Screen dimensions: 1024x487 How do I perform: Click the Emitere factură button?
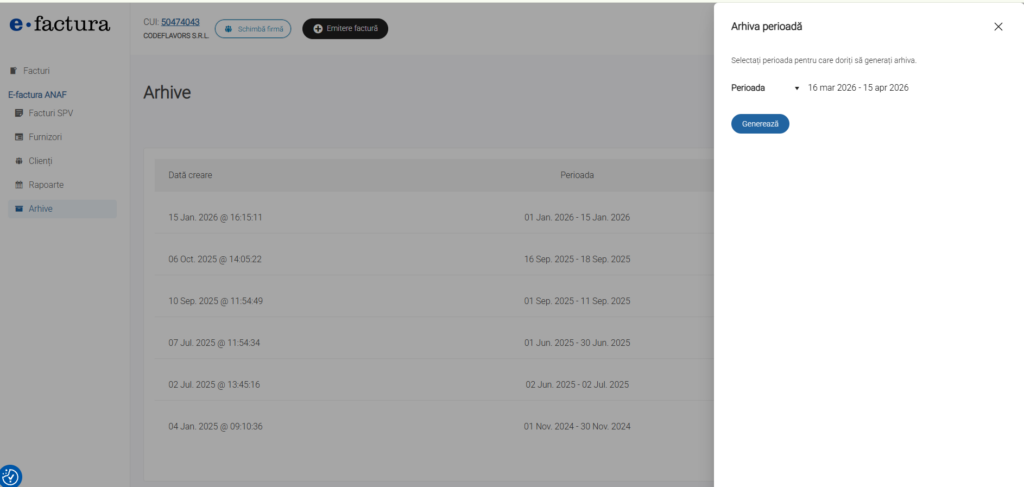coord(345,29)
